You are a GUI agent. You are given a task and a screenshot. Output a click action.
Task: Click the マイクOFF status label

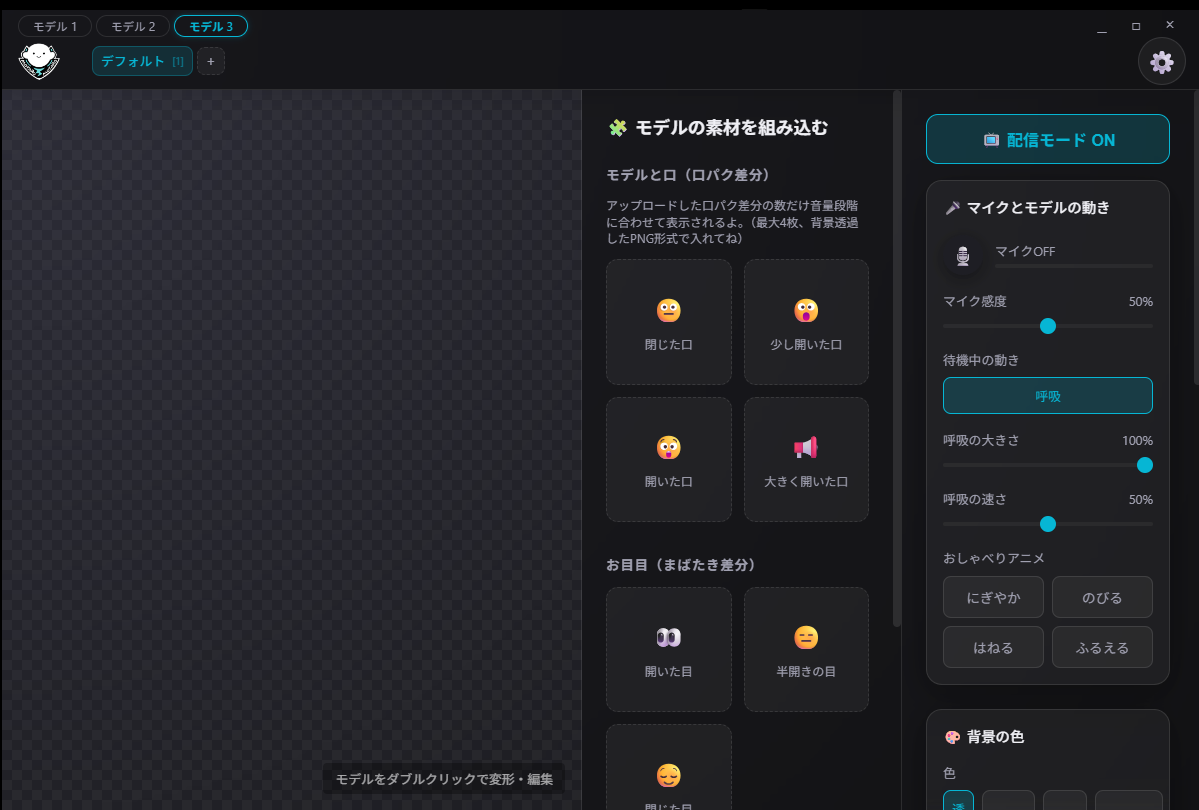[x=1025, y=252]
